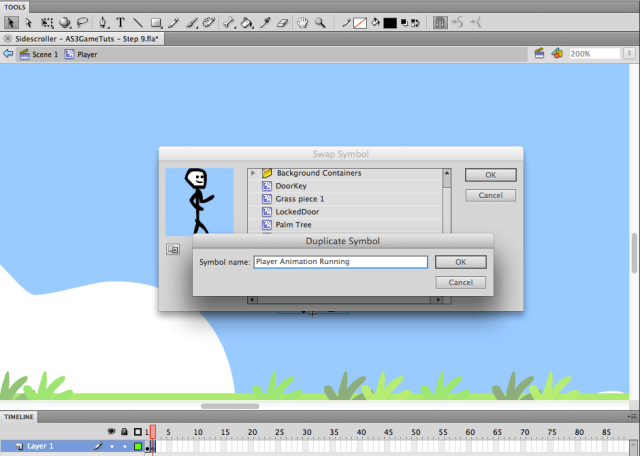The height and width of the screenshot is (456, 640).
Task: Open the zoom level dropdown stepper
Action: (x=629, y=53)
